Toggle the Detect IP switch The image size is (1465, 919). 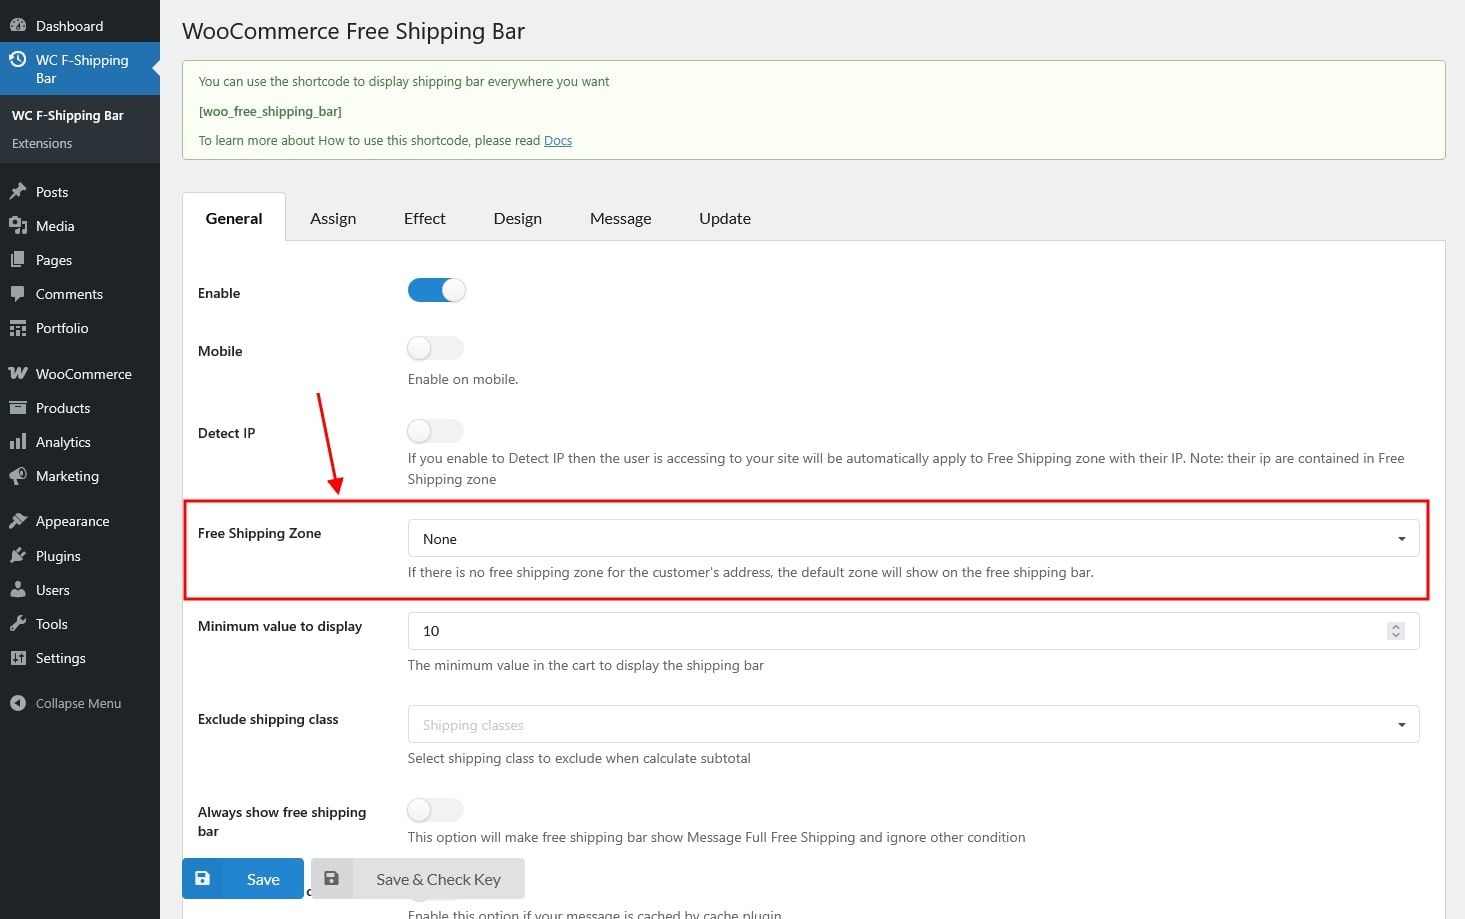tap(436, 431)
